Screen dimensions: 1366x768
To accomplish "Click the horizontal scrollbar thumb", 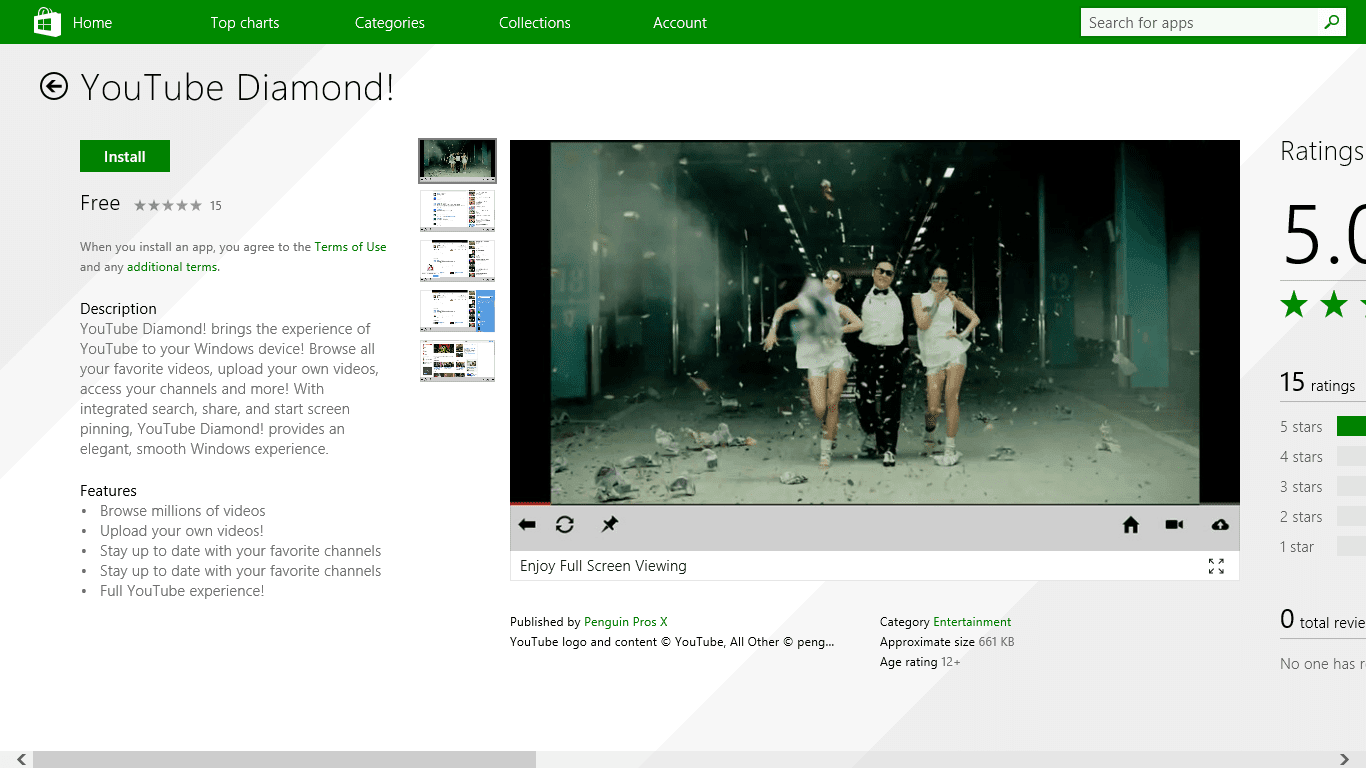I will click(x=284, y=760).
